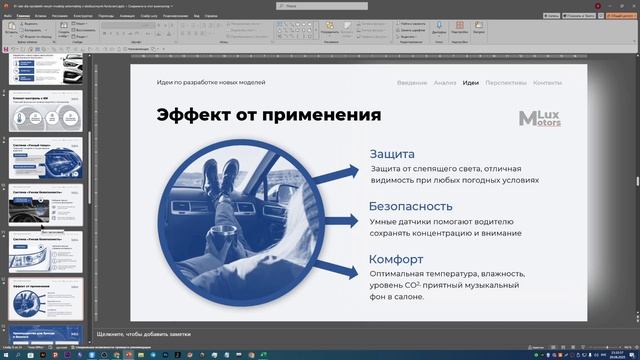Toggle Italic formatting
The image size is (640, 360).
click(111, 34)
